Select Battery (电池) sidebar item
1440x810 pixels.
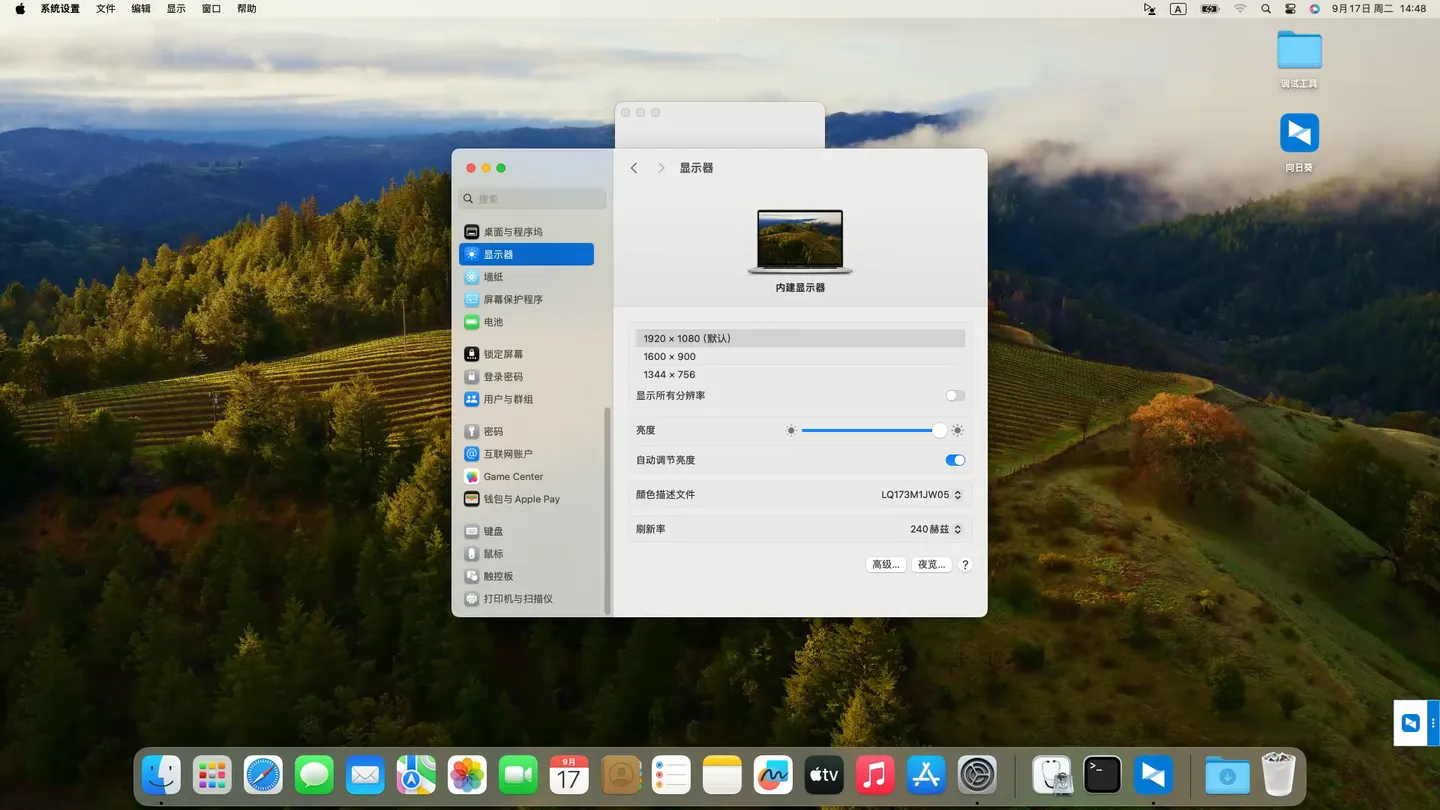tap(493, 322)
